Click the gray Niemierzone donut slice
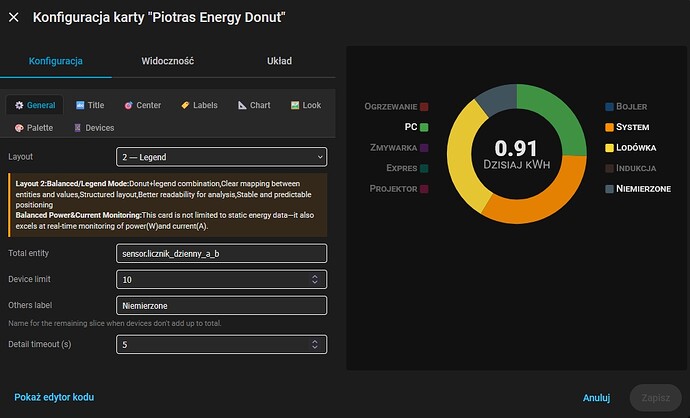Image resolution: width=690 pixels, height=418 pixels. pyautogui.click(x=499, y=98)
